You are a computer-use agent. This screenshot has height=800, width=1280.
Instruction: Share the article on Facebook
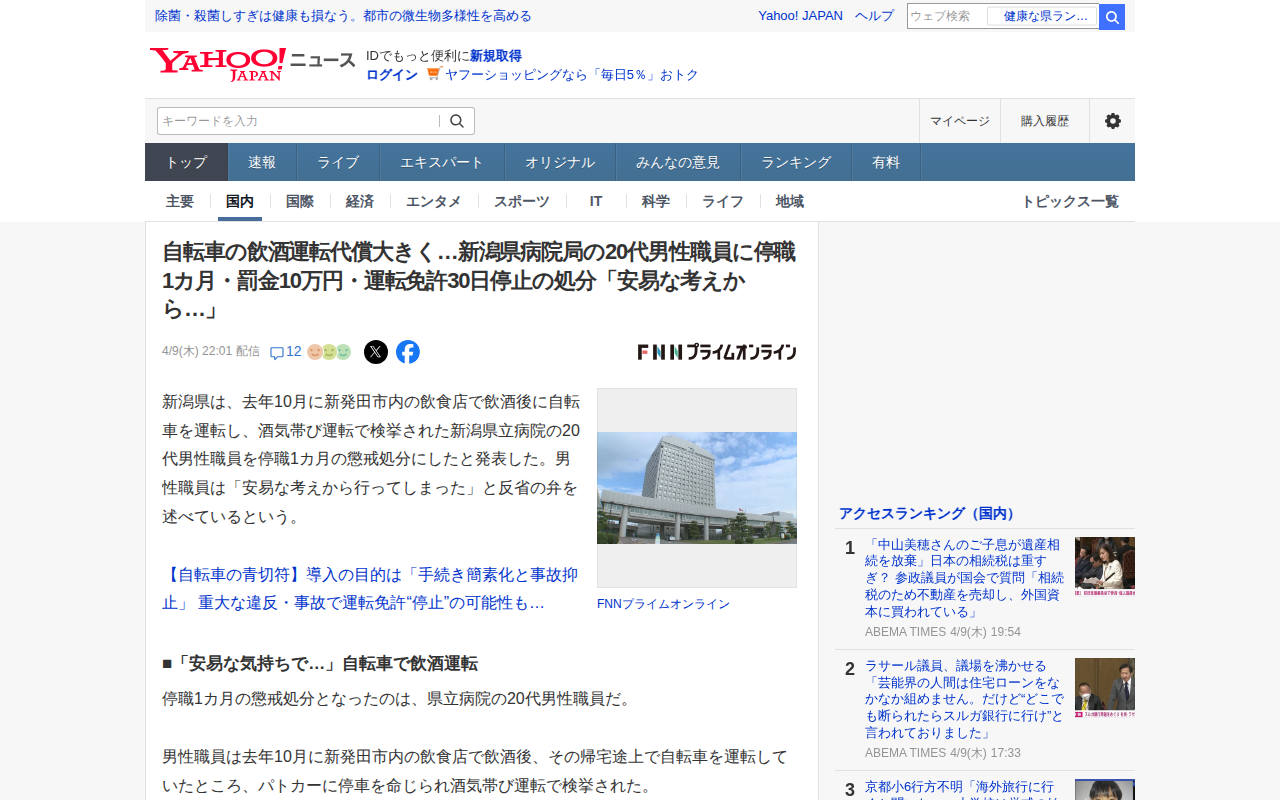(x=408, y=352)
